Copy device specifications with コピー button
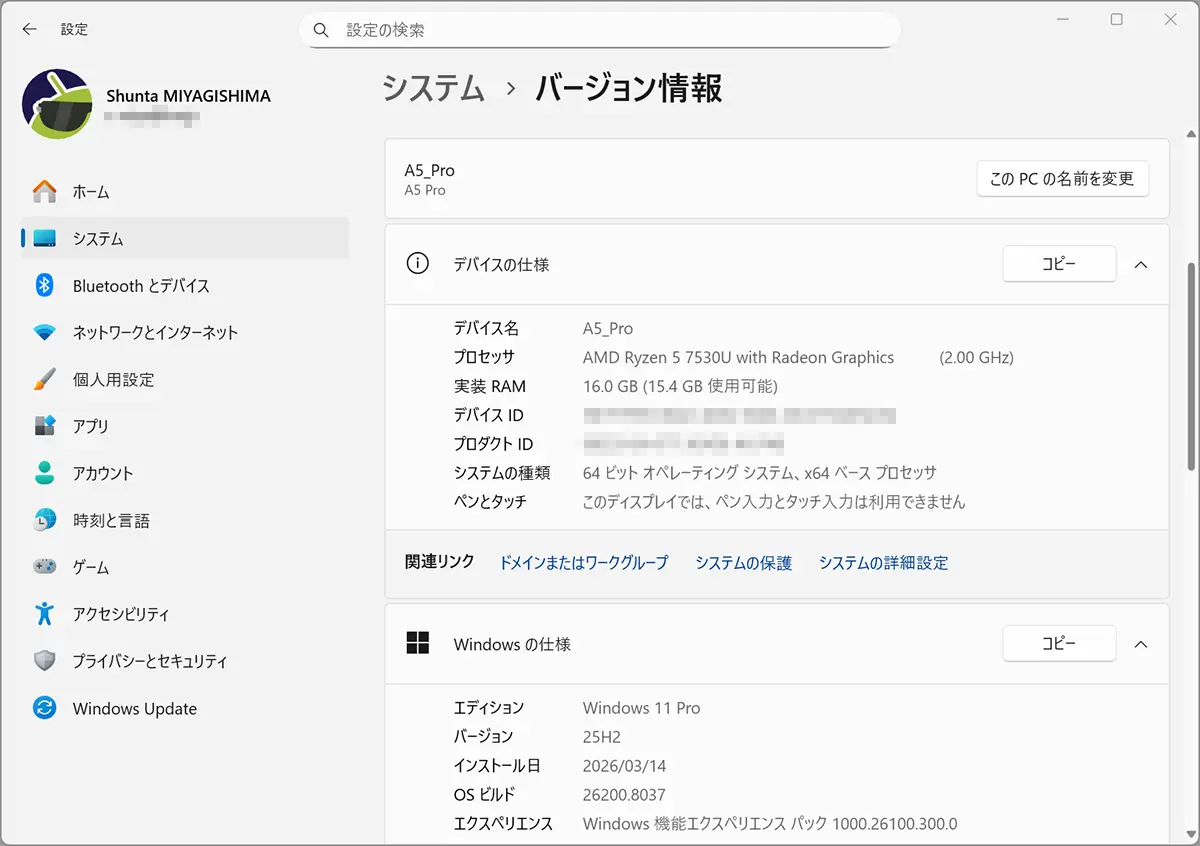The image size is (1200, 846). click(1059, 264)
